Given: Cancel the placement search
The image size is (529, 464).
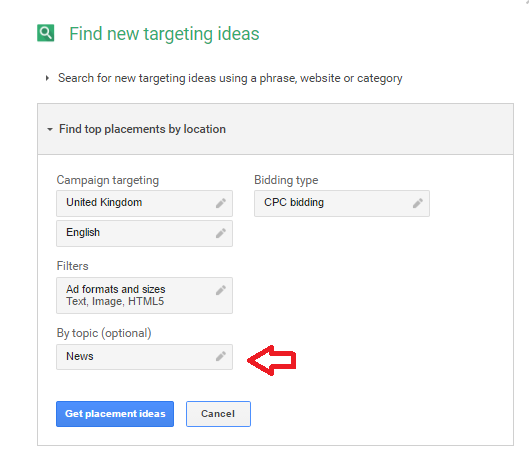Looking at the screenshot, I should [218, 414].
